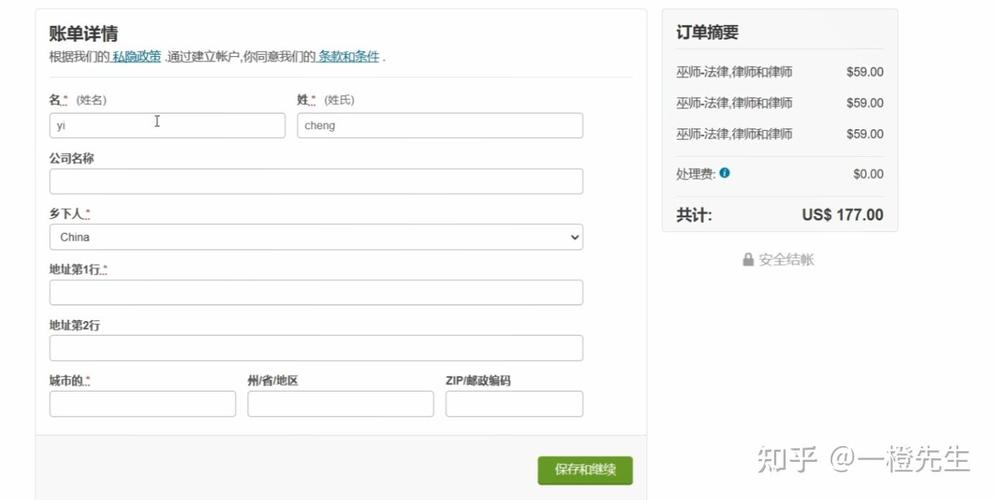Click the 账单详情 heading

tap(83, 33)
